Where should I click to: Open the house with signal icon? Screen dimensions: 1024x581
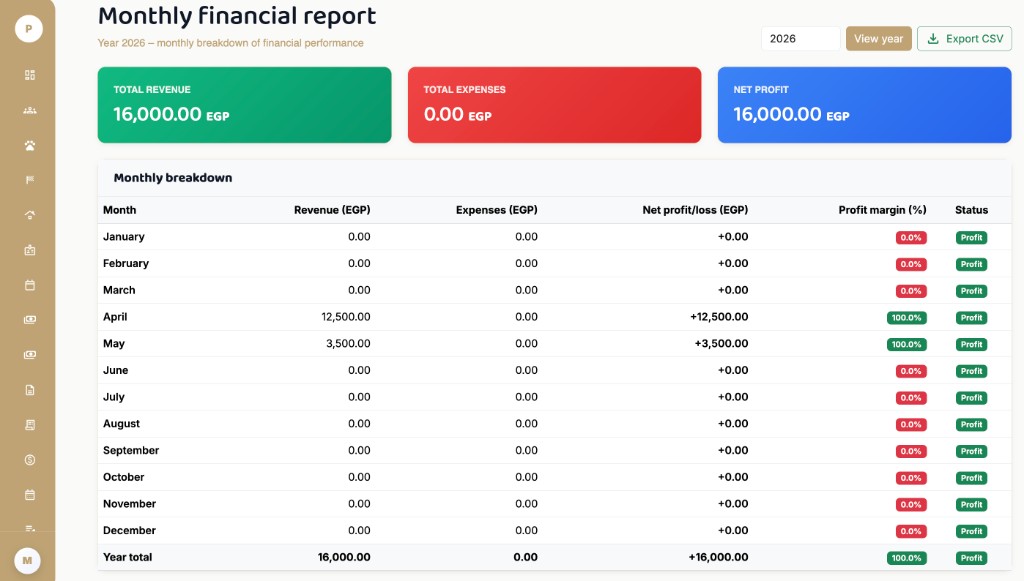30,215
